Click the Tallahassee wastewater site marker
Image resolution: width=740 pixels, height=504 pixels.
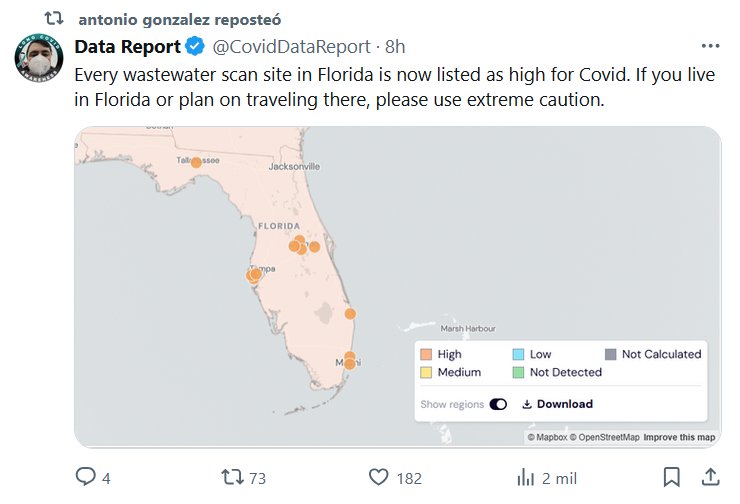(196, 162)
